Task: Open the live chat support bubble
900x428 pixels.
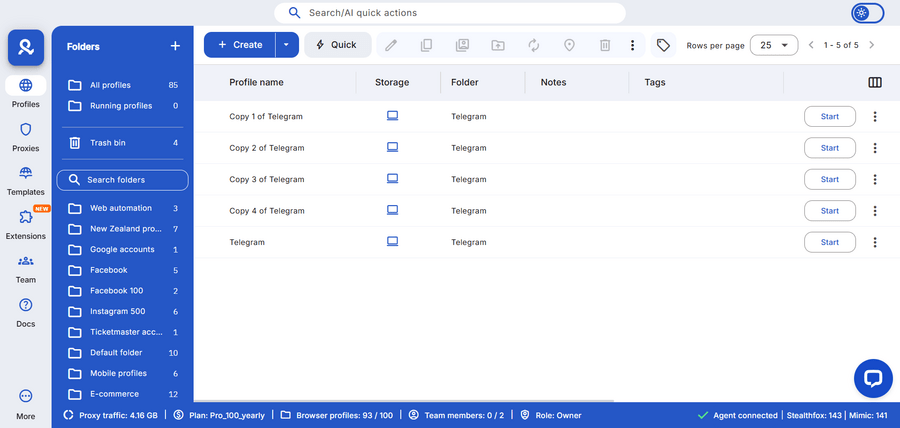Action: click(872, 378)
